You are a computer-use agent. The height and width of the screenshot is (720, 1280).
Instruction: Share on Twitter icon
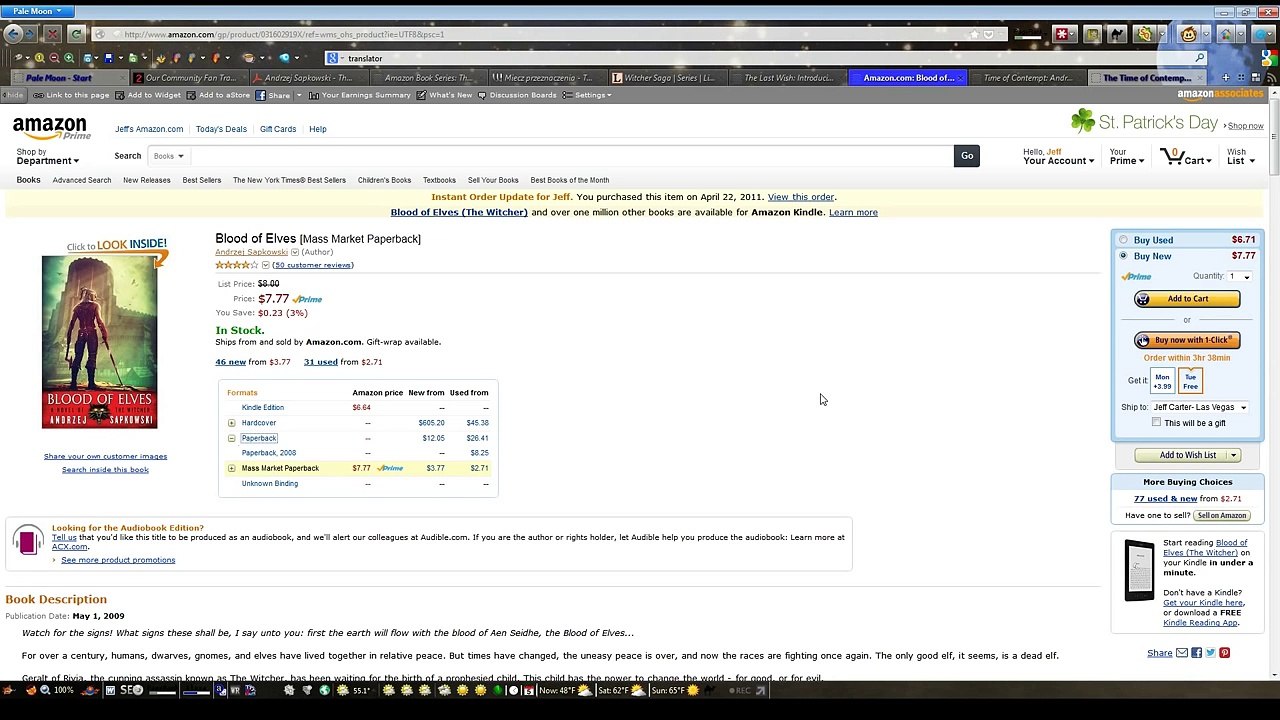point(1210,653)
